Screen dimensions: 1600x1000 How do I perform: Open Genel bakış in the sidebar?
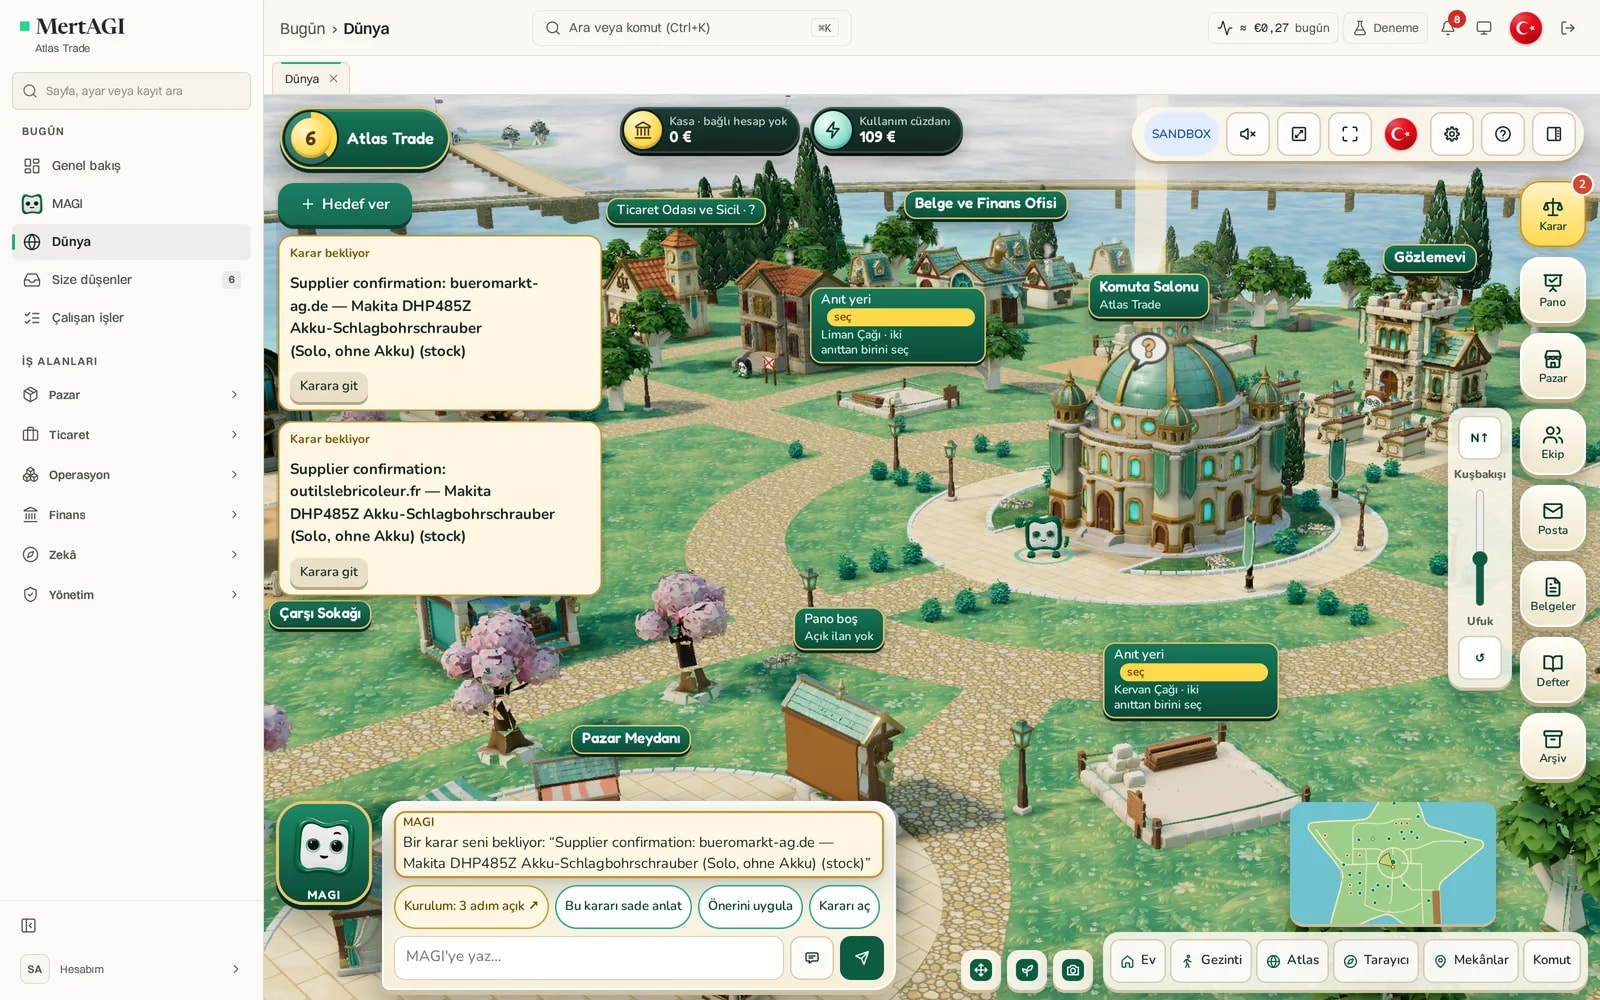[131, 166]
